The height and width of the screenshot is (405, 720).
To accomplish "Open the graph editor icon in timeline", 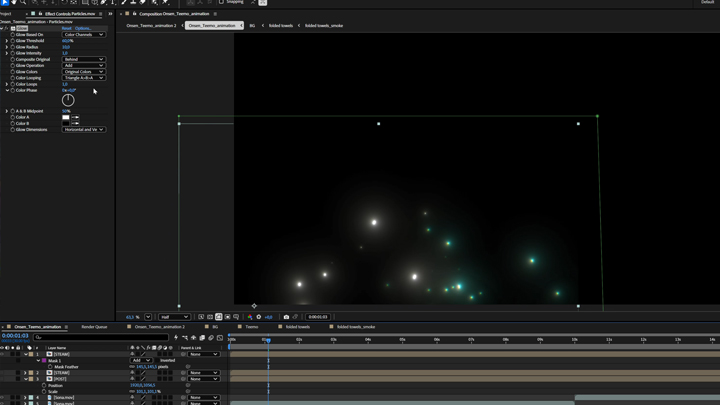I will [x=220, y=338].
